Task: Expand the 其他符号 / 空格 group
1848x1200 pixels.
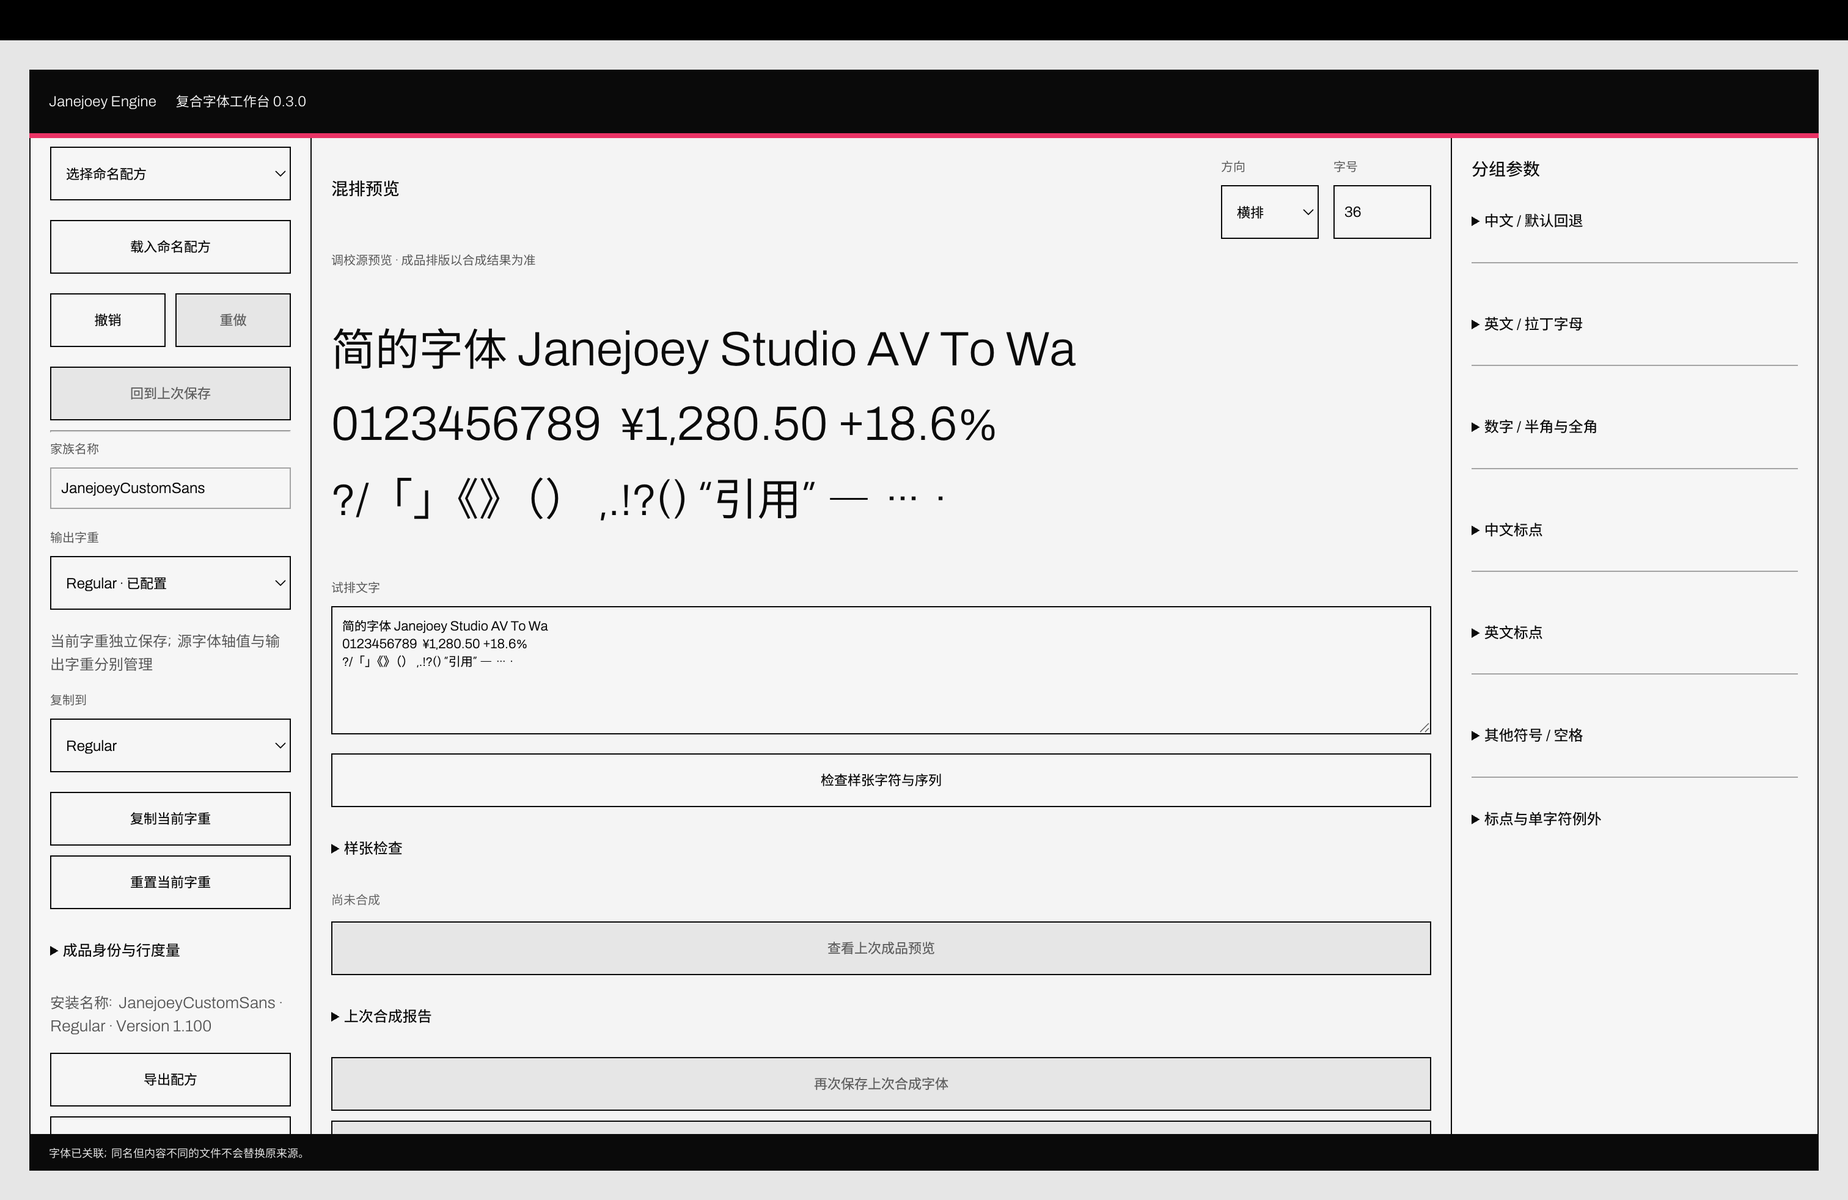Action: (x=1527, y=735)
